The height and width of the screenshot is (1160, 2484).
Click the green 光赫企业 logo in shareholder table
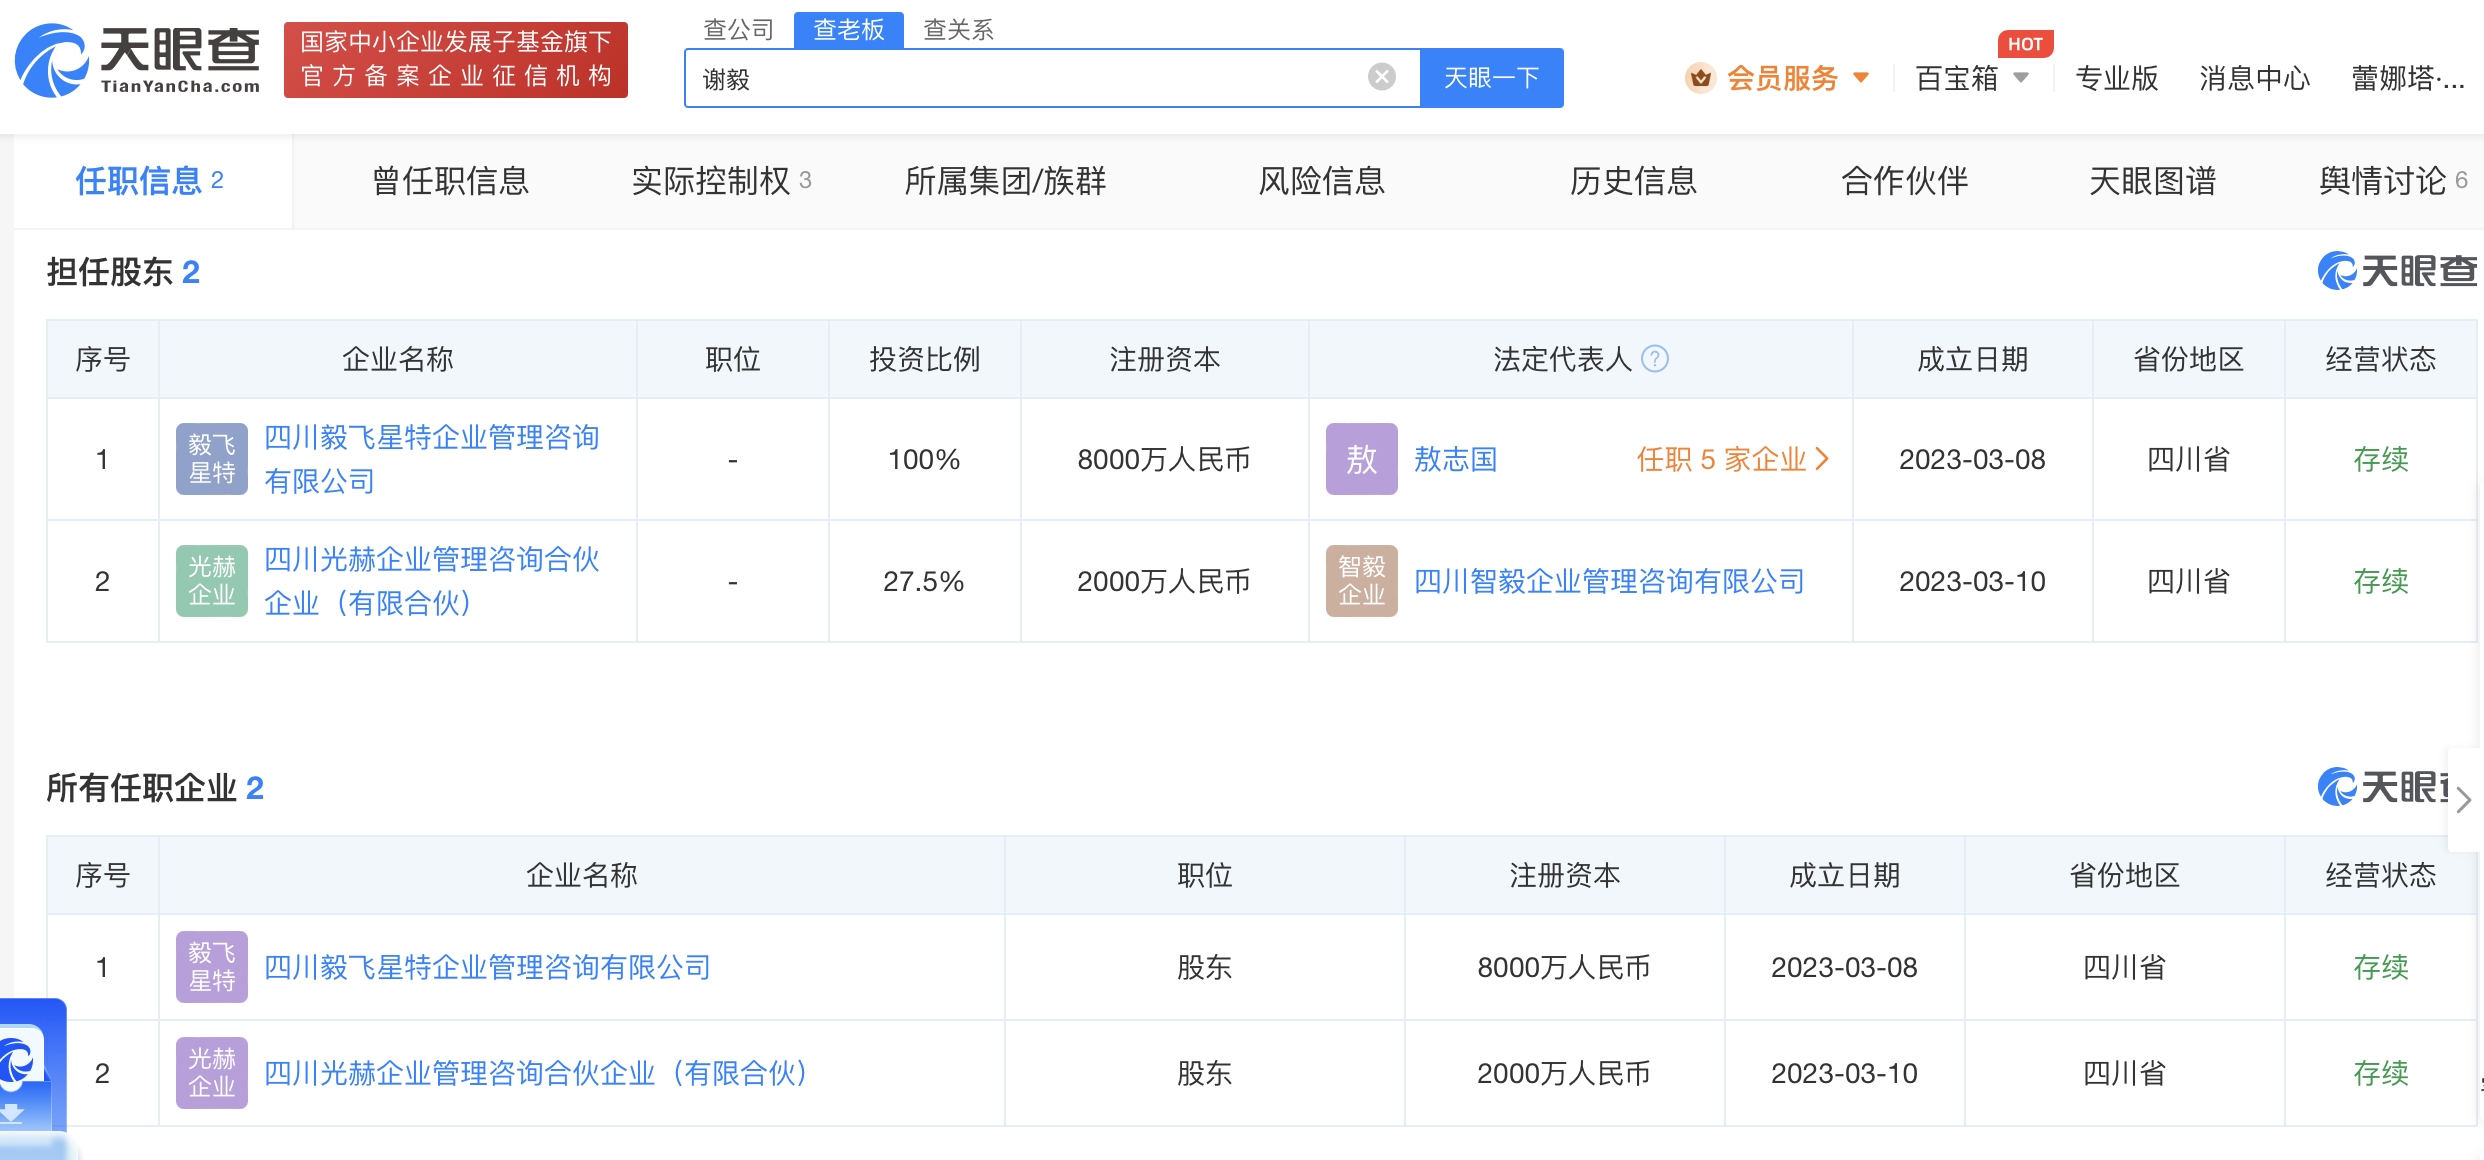pyautogui.click(x=212, y=581)
